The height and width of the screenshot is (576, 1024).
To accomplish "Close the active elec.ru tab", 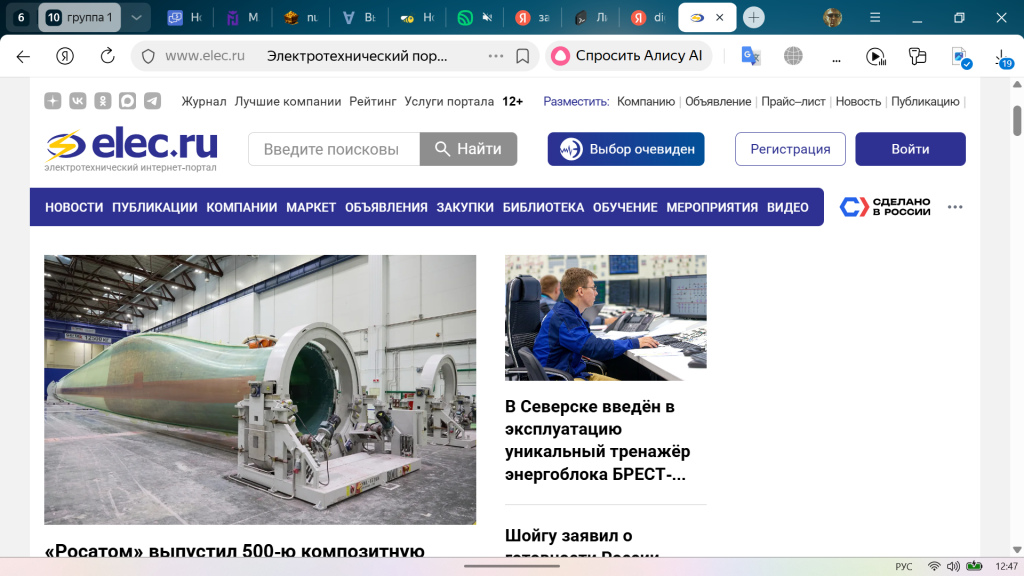I will [720, 18].
